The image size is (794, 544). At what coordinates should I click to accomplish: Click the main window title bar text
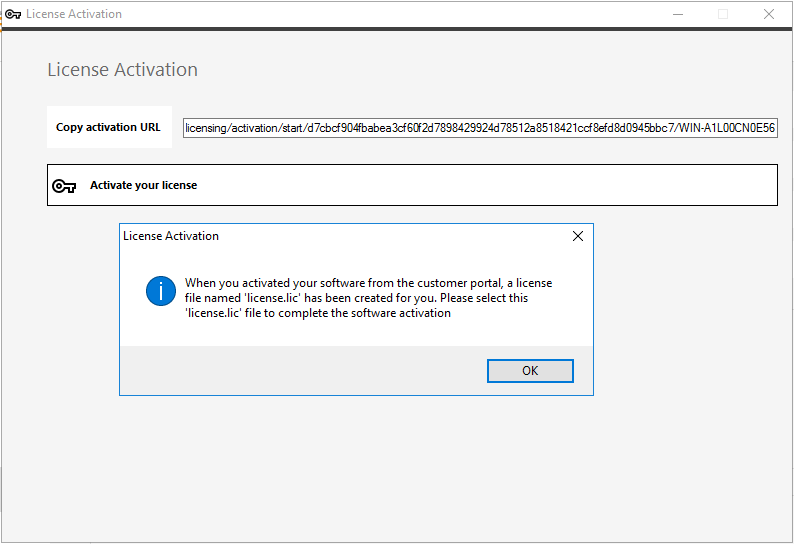pos(74,14)
